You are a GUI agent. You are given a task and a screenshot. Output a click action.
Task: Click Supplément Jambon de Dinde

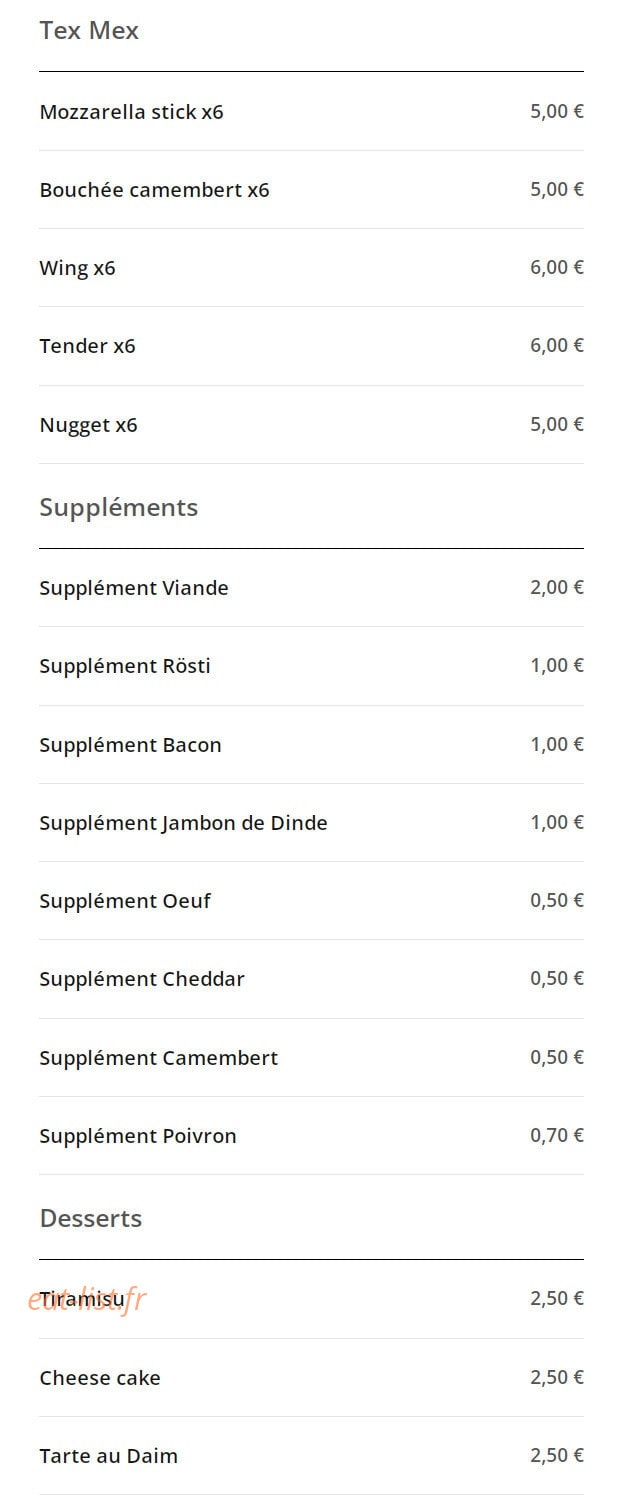[x=311, y=823]
